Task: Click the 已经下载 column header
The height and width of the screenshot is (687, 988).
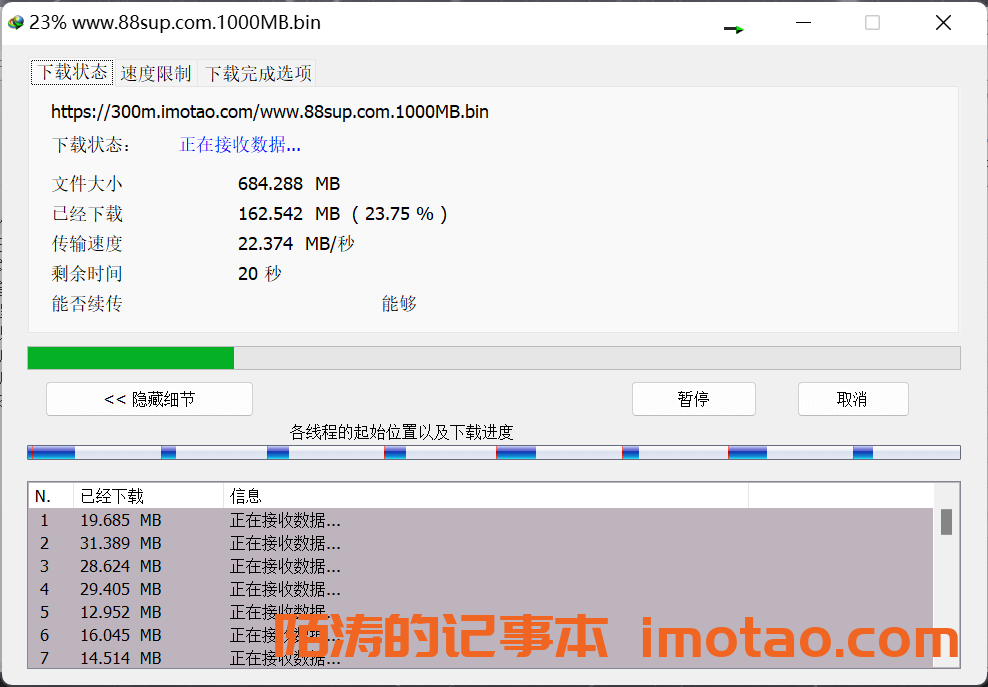Action: 147,496
